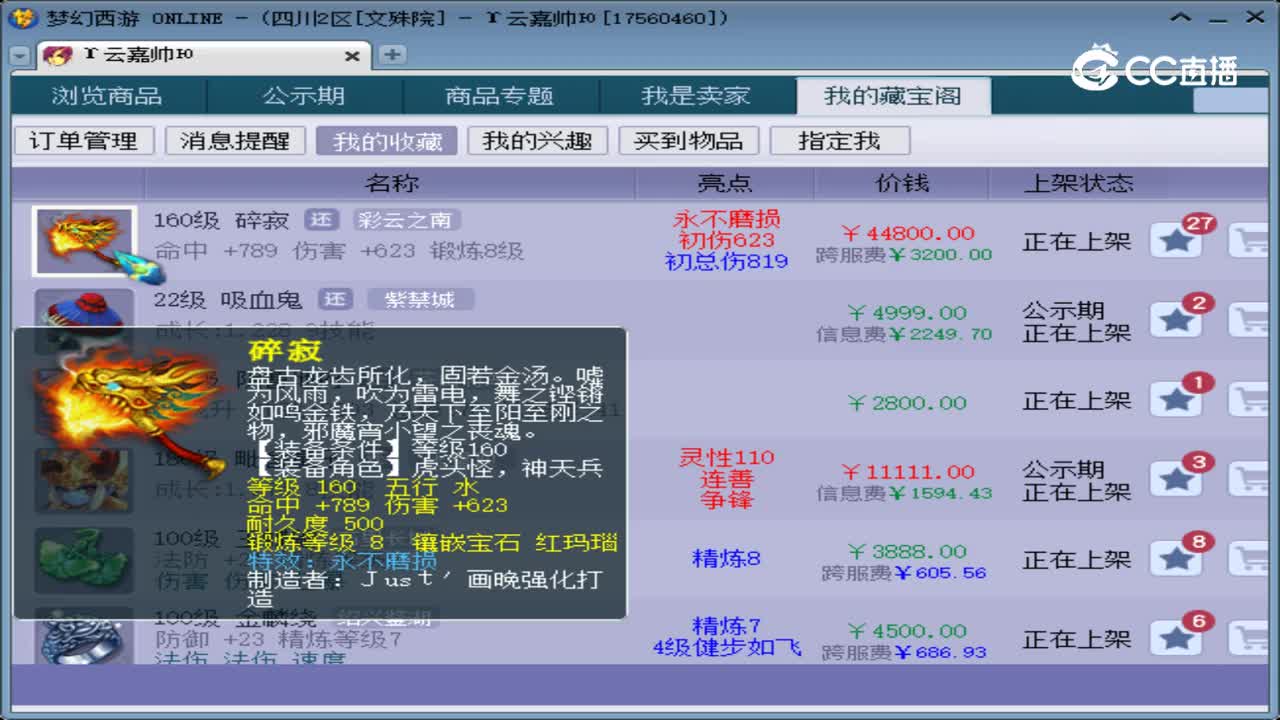
Task: Click the game logo icon in title bar
Action: tap(25, 17)
